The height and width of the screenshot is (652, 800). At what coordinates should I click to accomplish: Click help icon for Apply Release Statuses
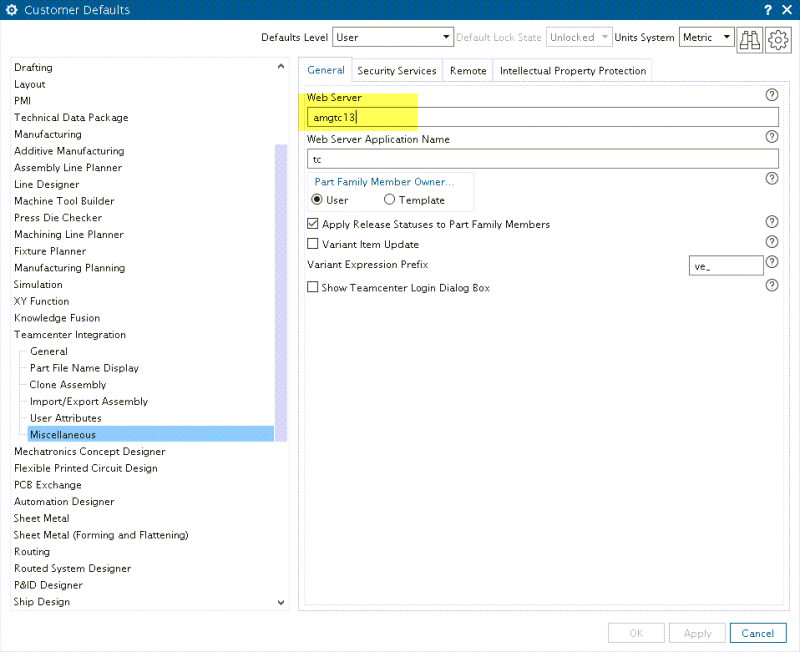tap(772, 221)
